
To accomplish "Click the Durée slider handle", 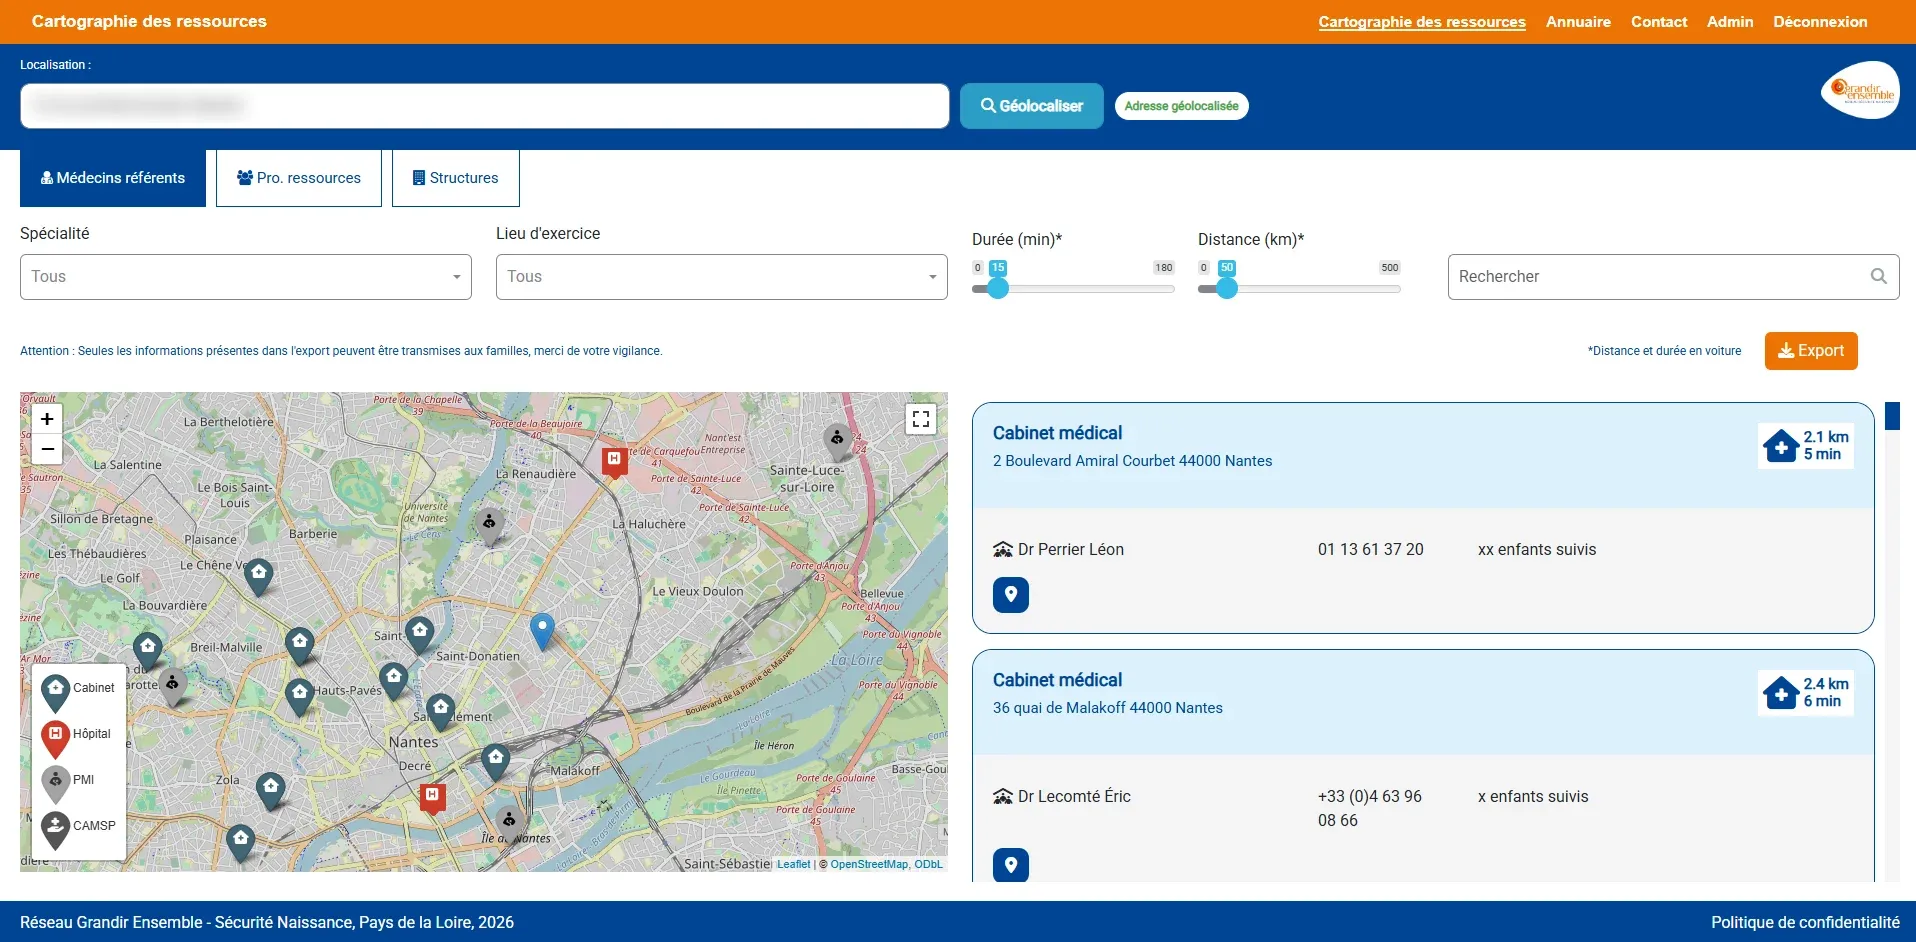I will (998, 289).
